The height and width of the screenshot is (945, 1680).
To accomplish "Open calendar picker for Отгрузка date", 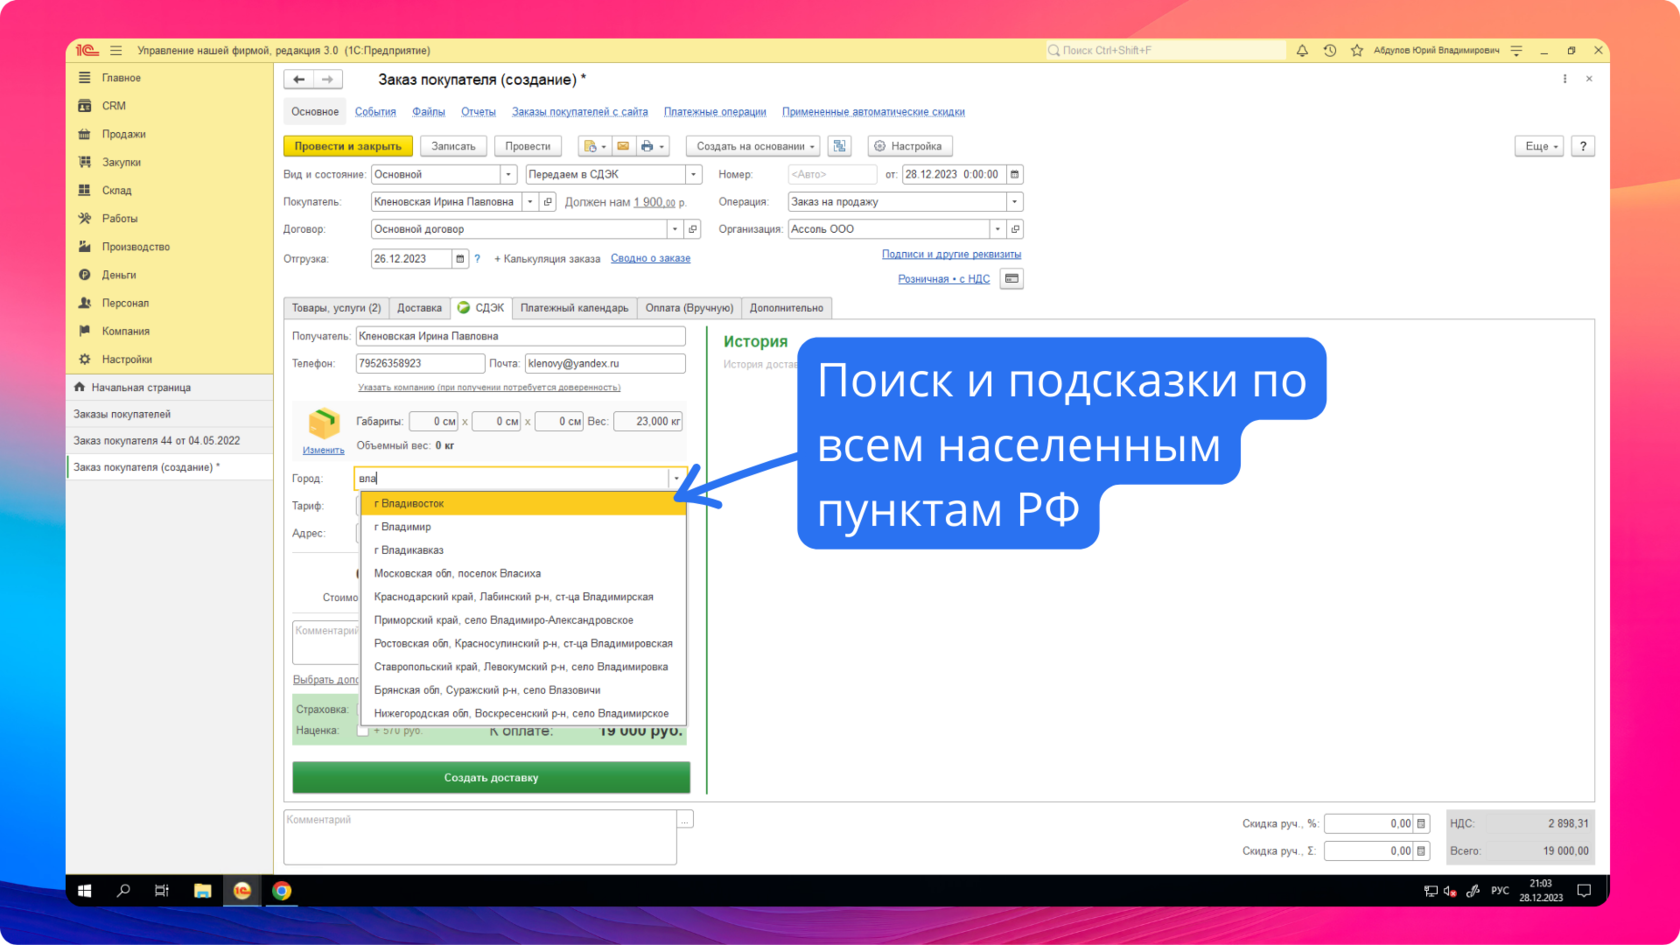I will [460, 259].
